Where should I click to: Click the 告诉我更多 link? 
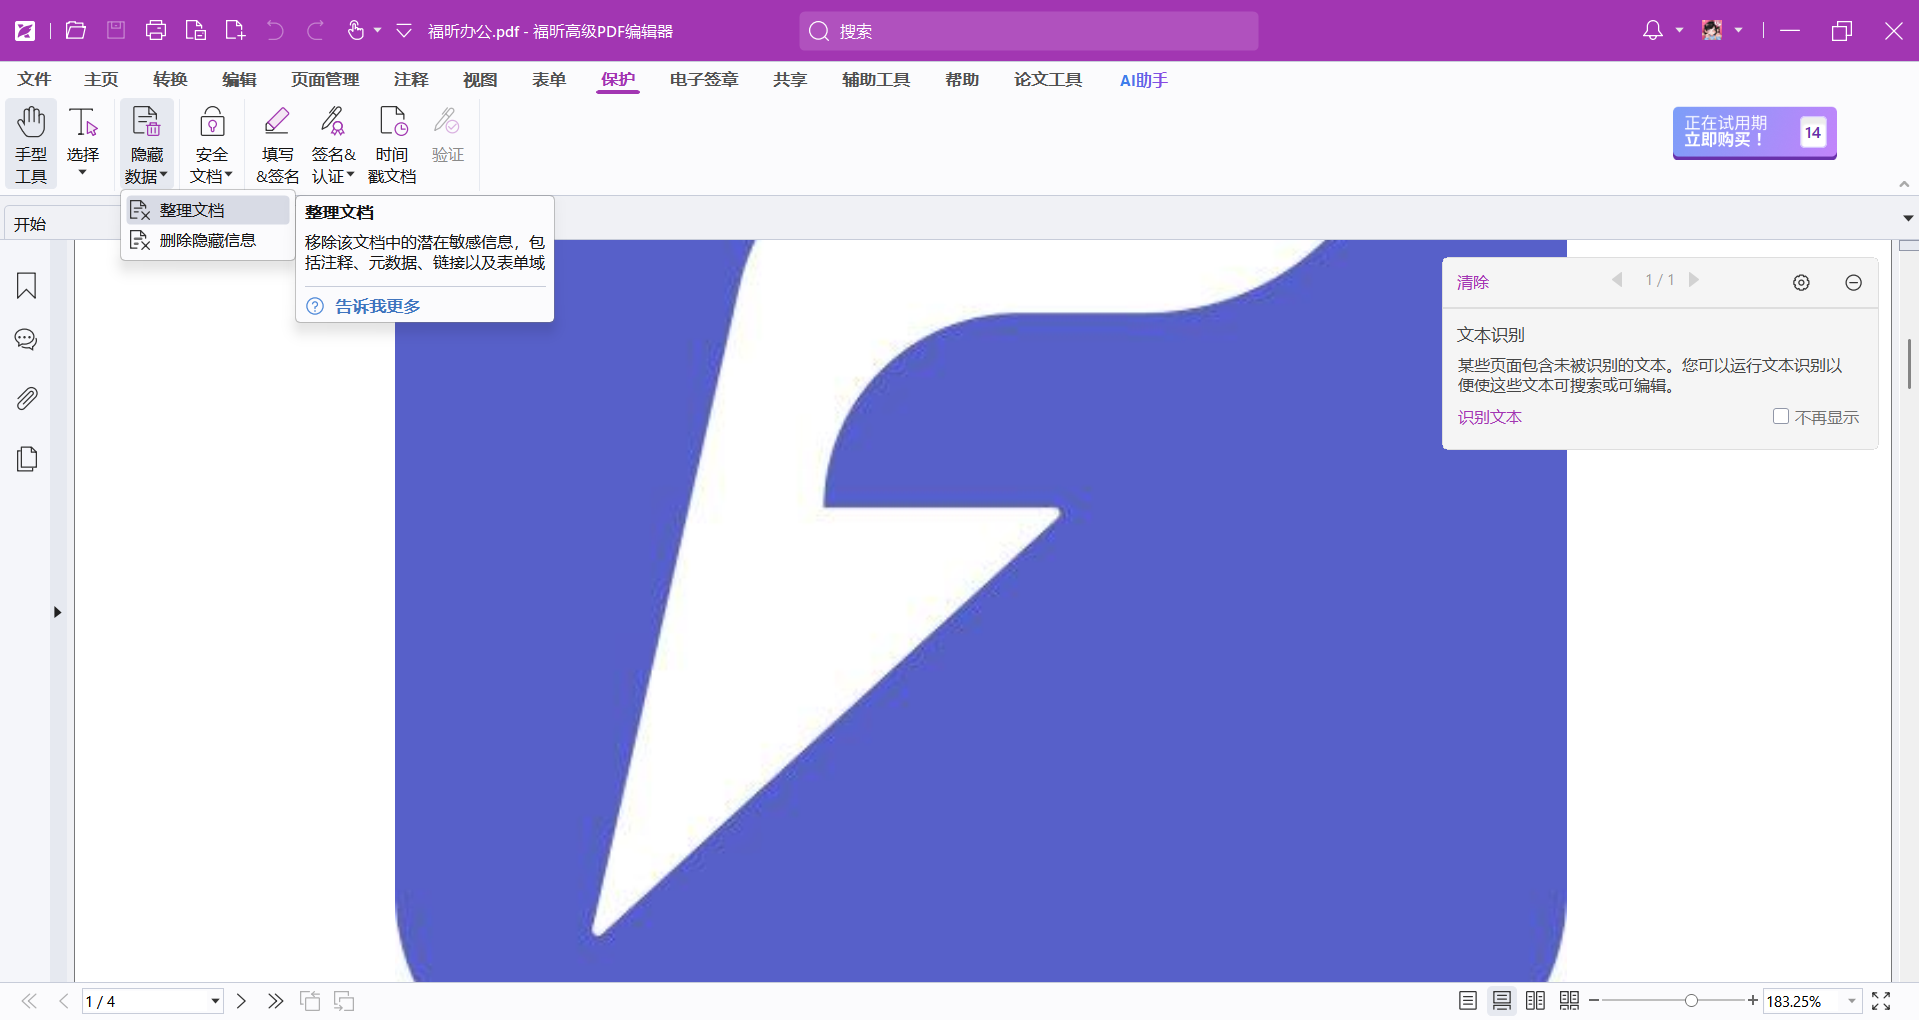click(x=377, y=306)
